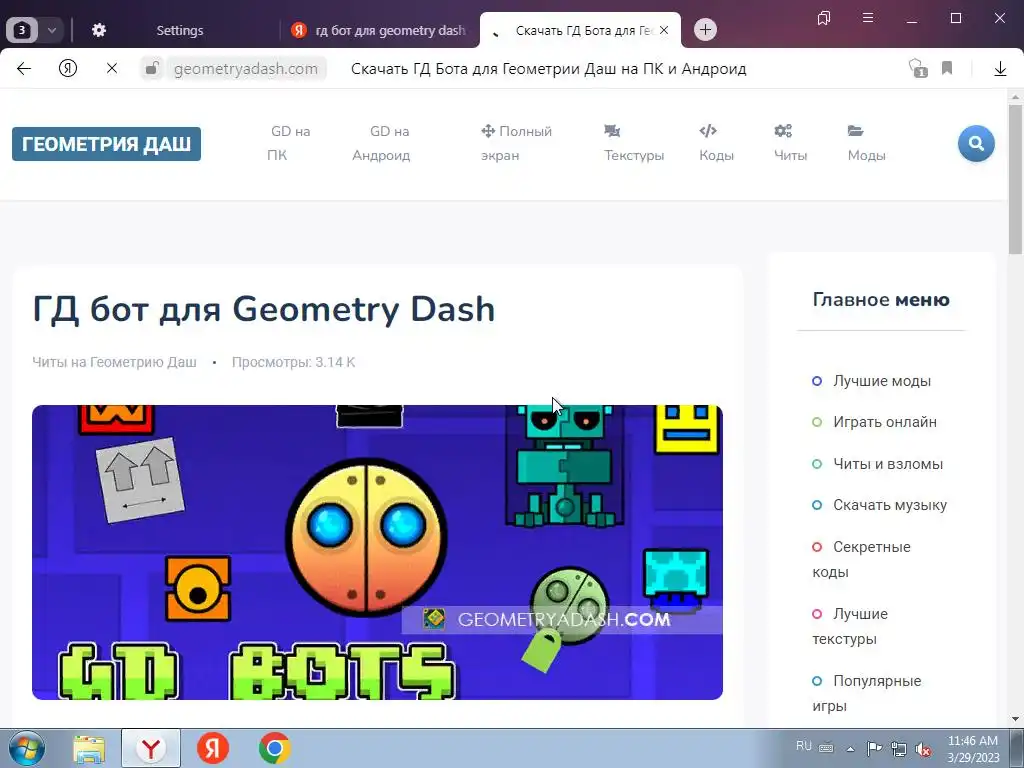
Task: Open 'Лучшие текстуры' sidebar link
Action: pyautogui.click(x=850, y=626)
